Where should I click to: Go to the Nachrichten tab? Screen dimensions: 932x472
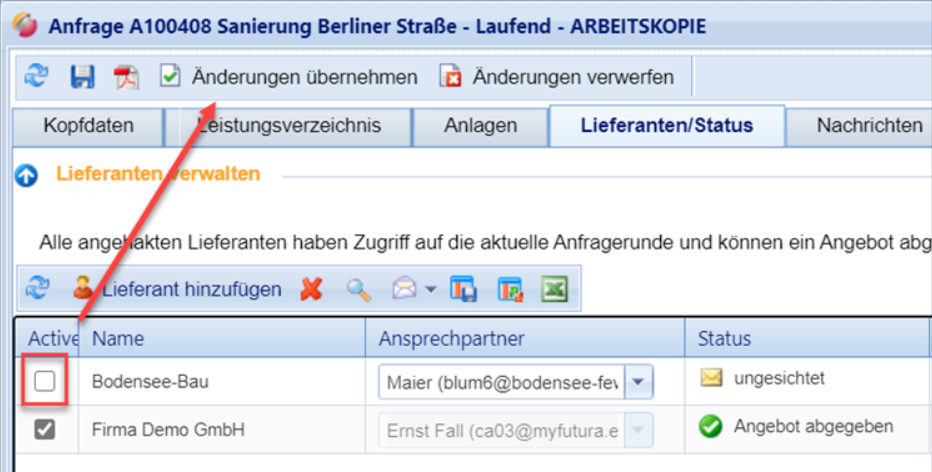coord(868,126)
